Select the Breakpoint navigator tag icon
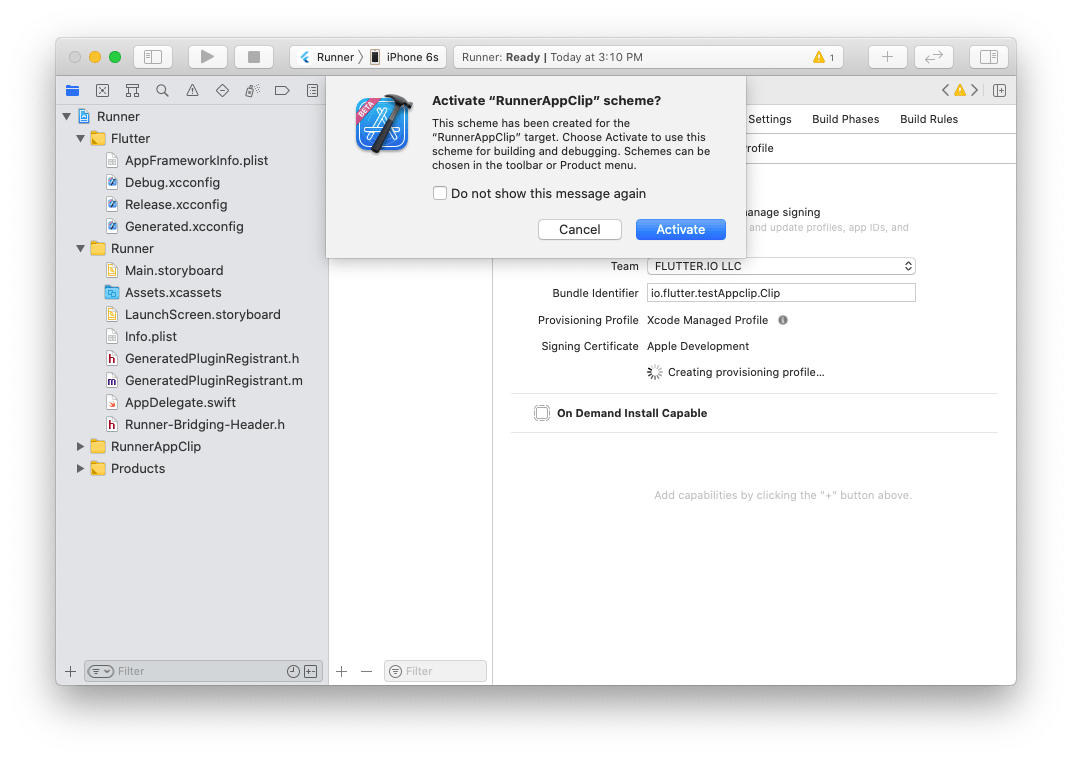Screen dimensions: 1072x759 282,90
